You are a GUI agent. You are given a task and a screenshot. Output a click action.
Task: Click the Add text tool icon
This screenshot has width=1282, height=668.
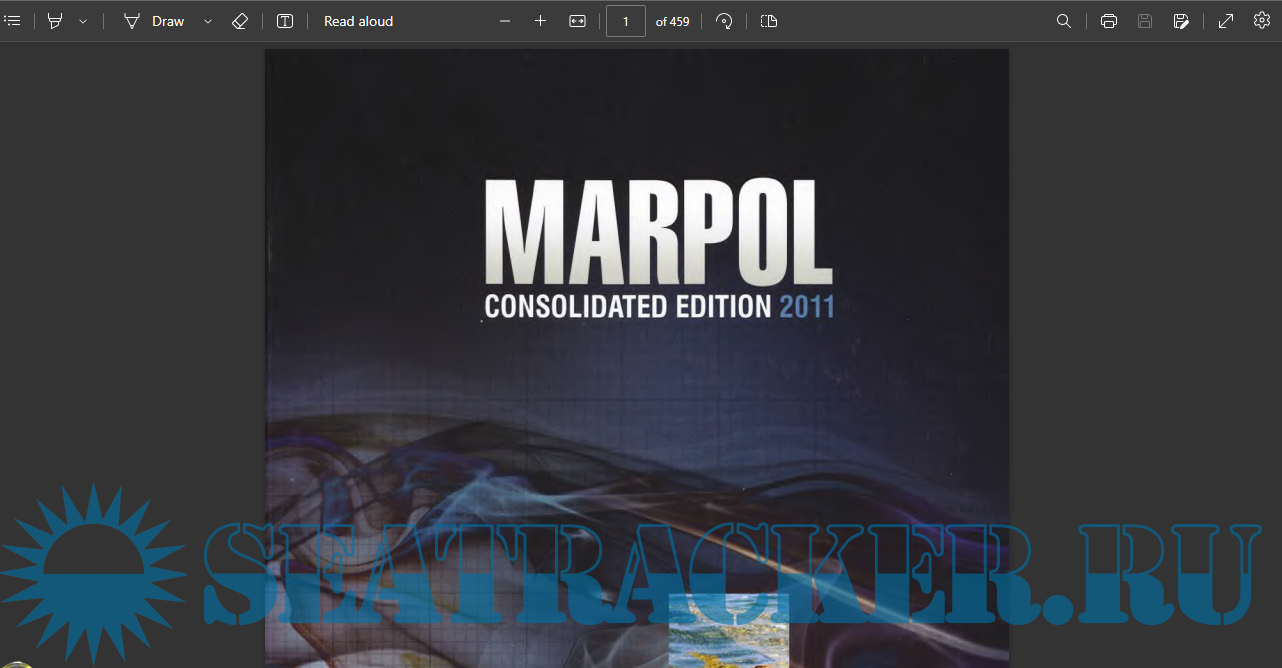tap(285, 21)
